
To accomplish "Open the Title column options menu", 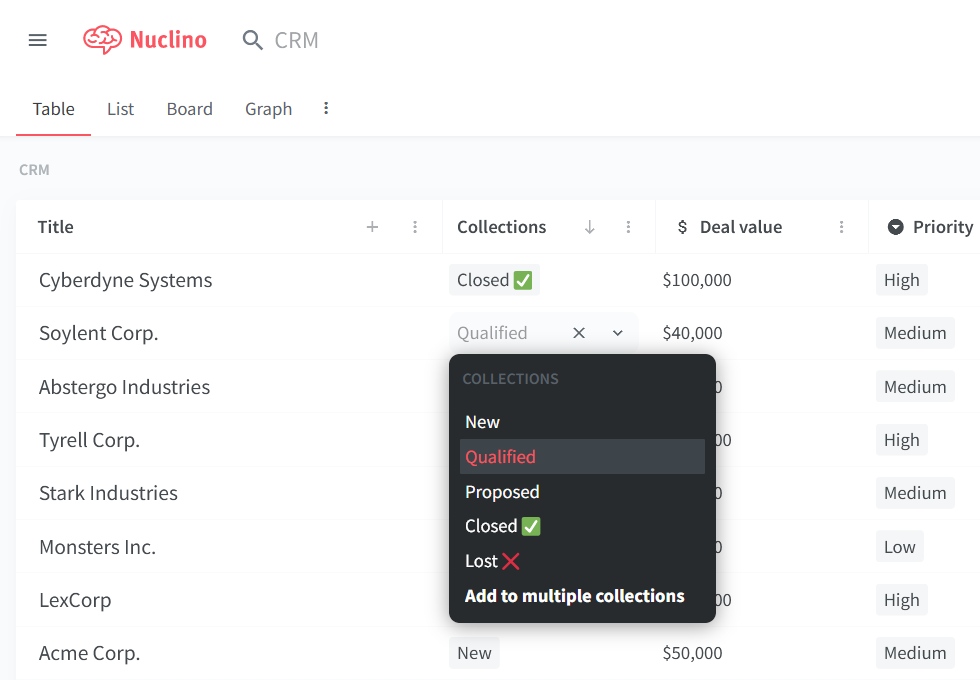I will click(415, 227).
